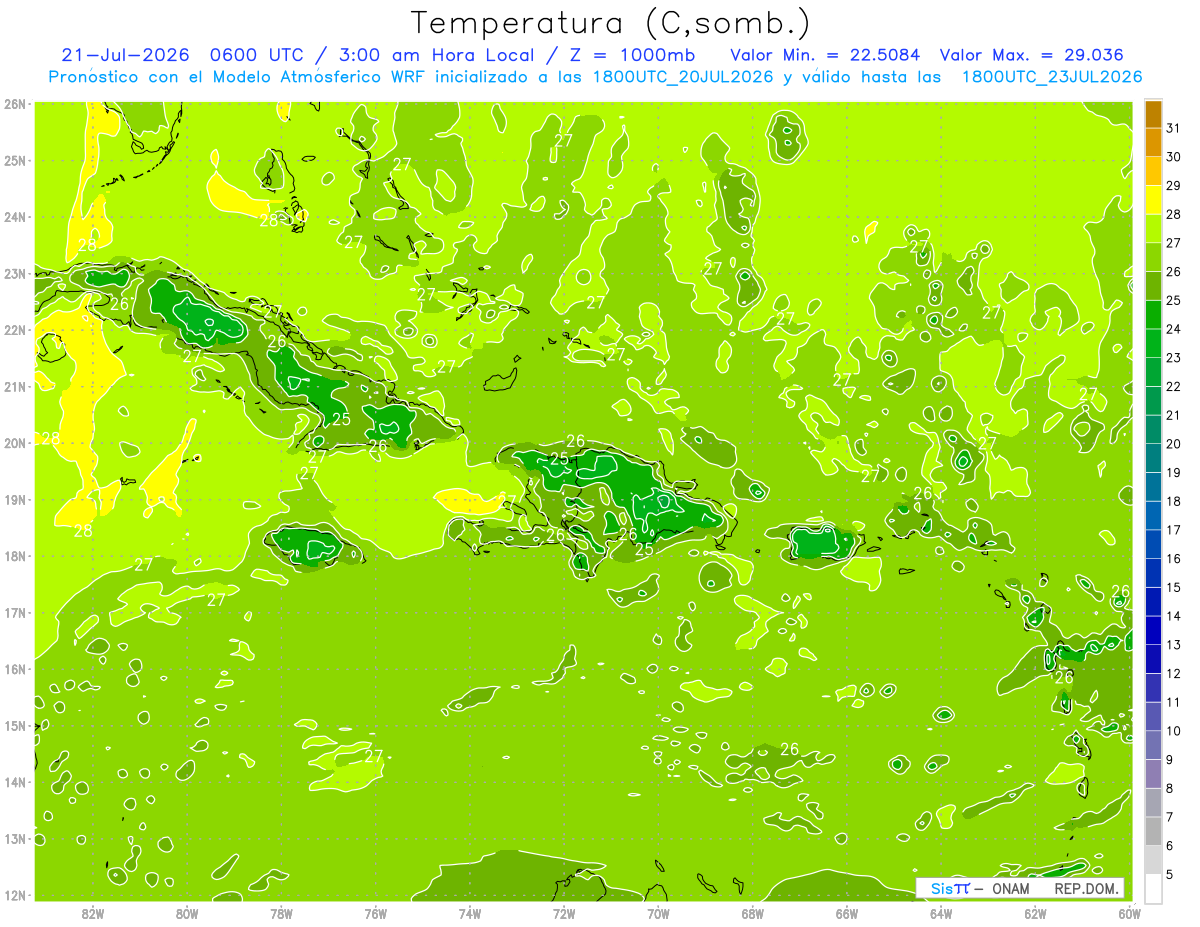The height and width of the screenshot is (927, 1200).
Task: Click the colorbar label '18'
Action: [1173, 501]
